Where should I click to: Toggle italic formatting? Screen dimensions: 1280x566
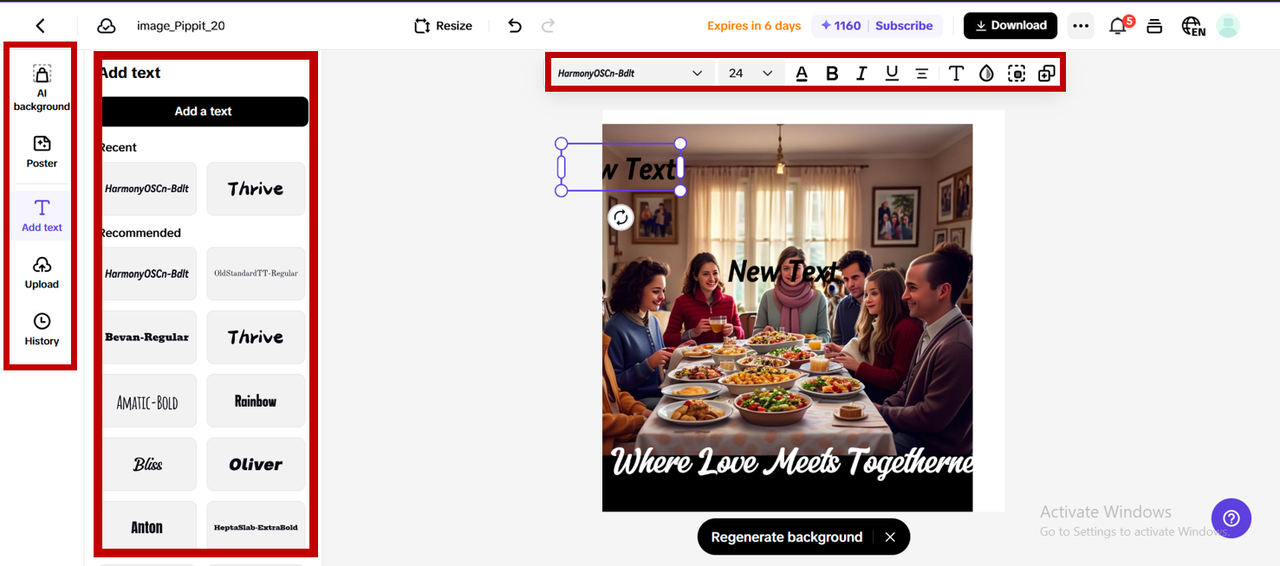tap(862, 73)
